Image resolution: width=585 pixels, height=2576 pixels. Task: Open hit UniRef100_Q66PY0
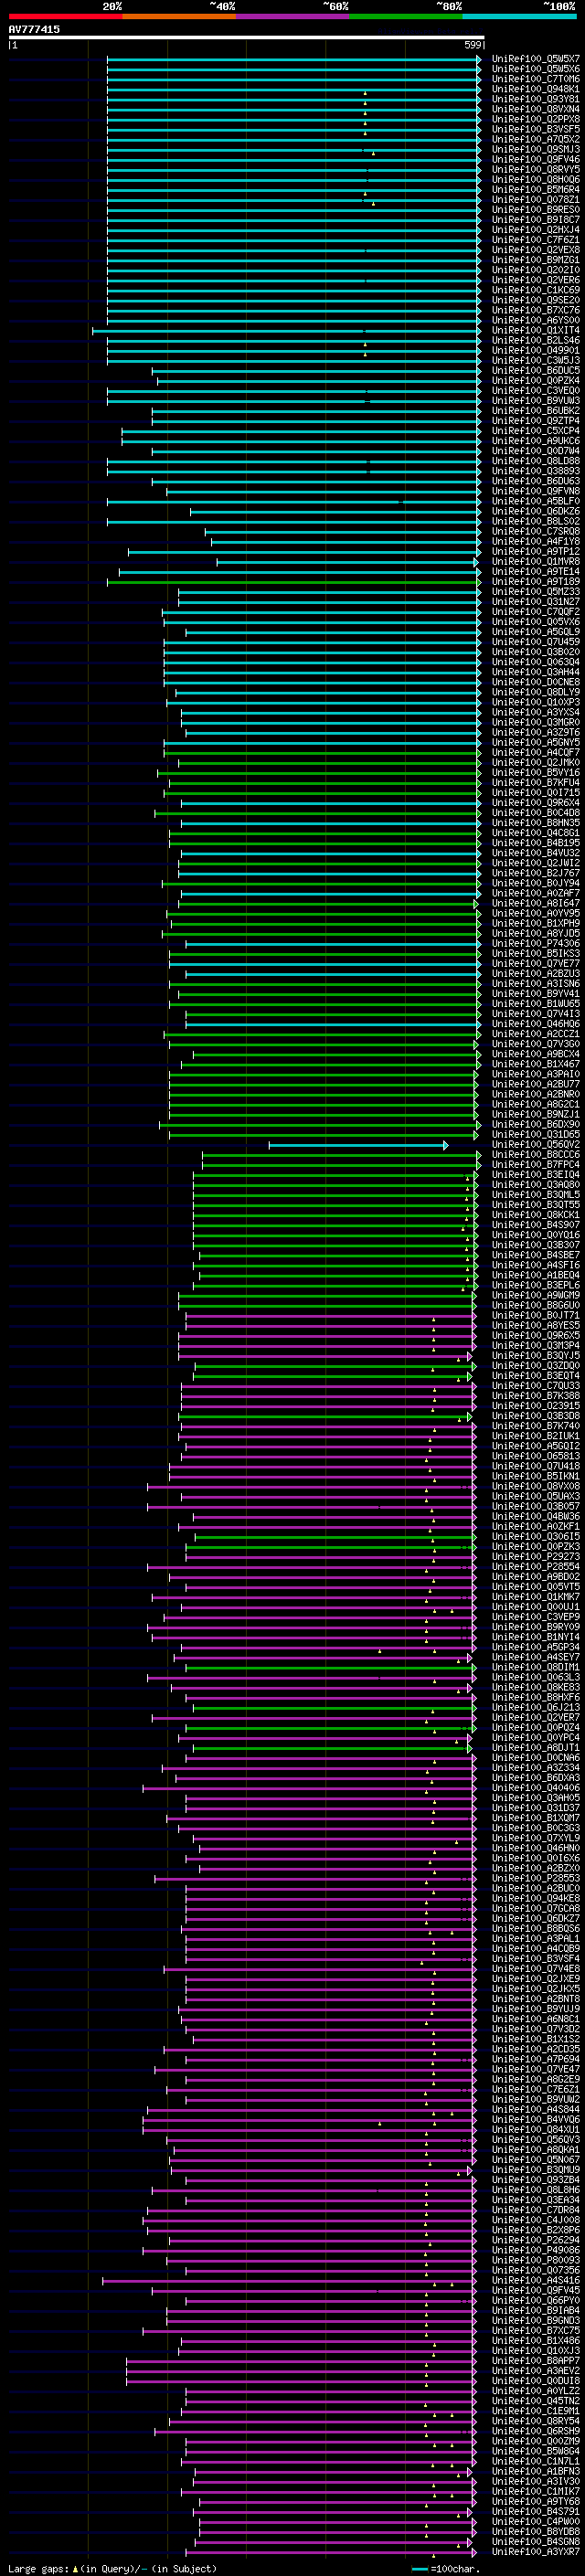click(x=536, y=2301)
